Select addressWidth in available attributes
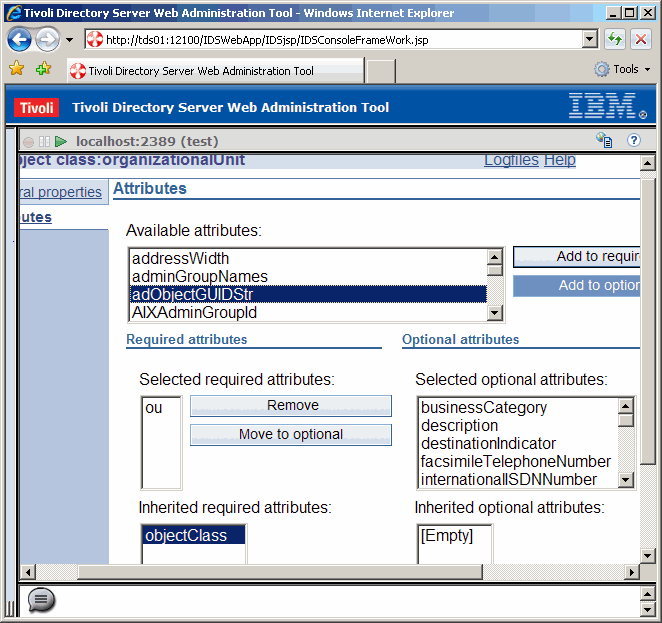 click(x=181, y=259)
